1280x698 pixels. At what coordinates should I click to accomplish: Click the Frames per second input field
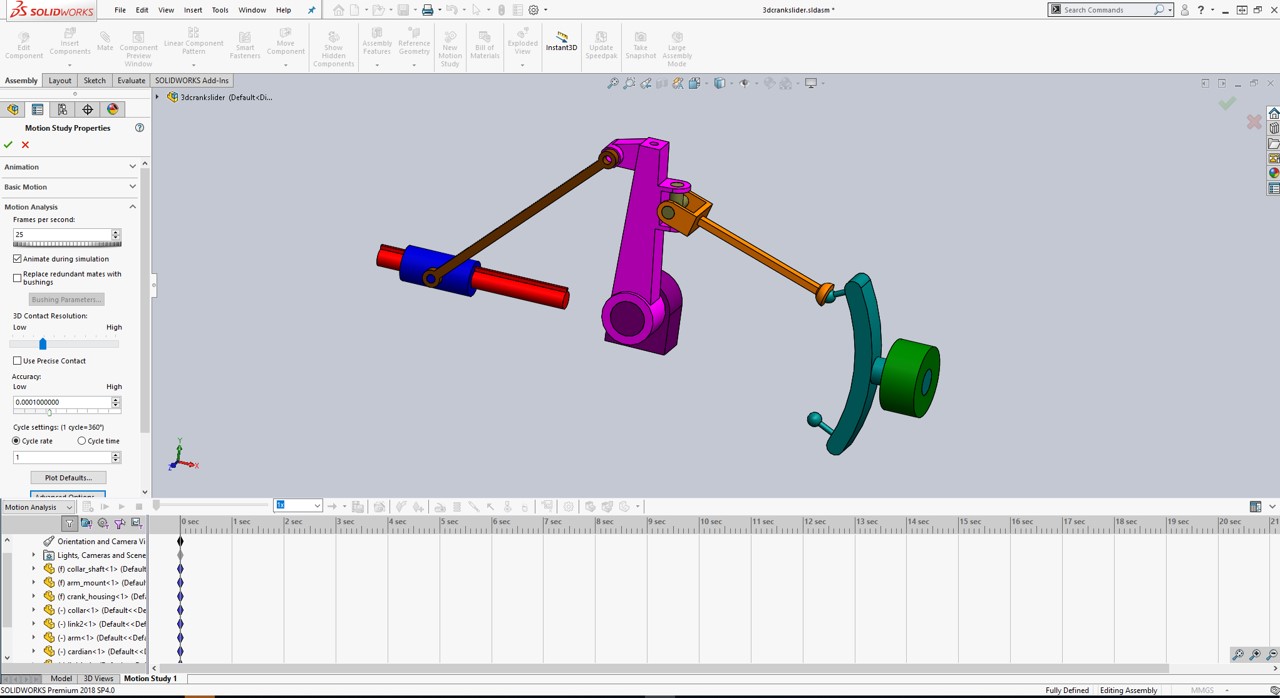(x=62, y=235)
